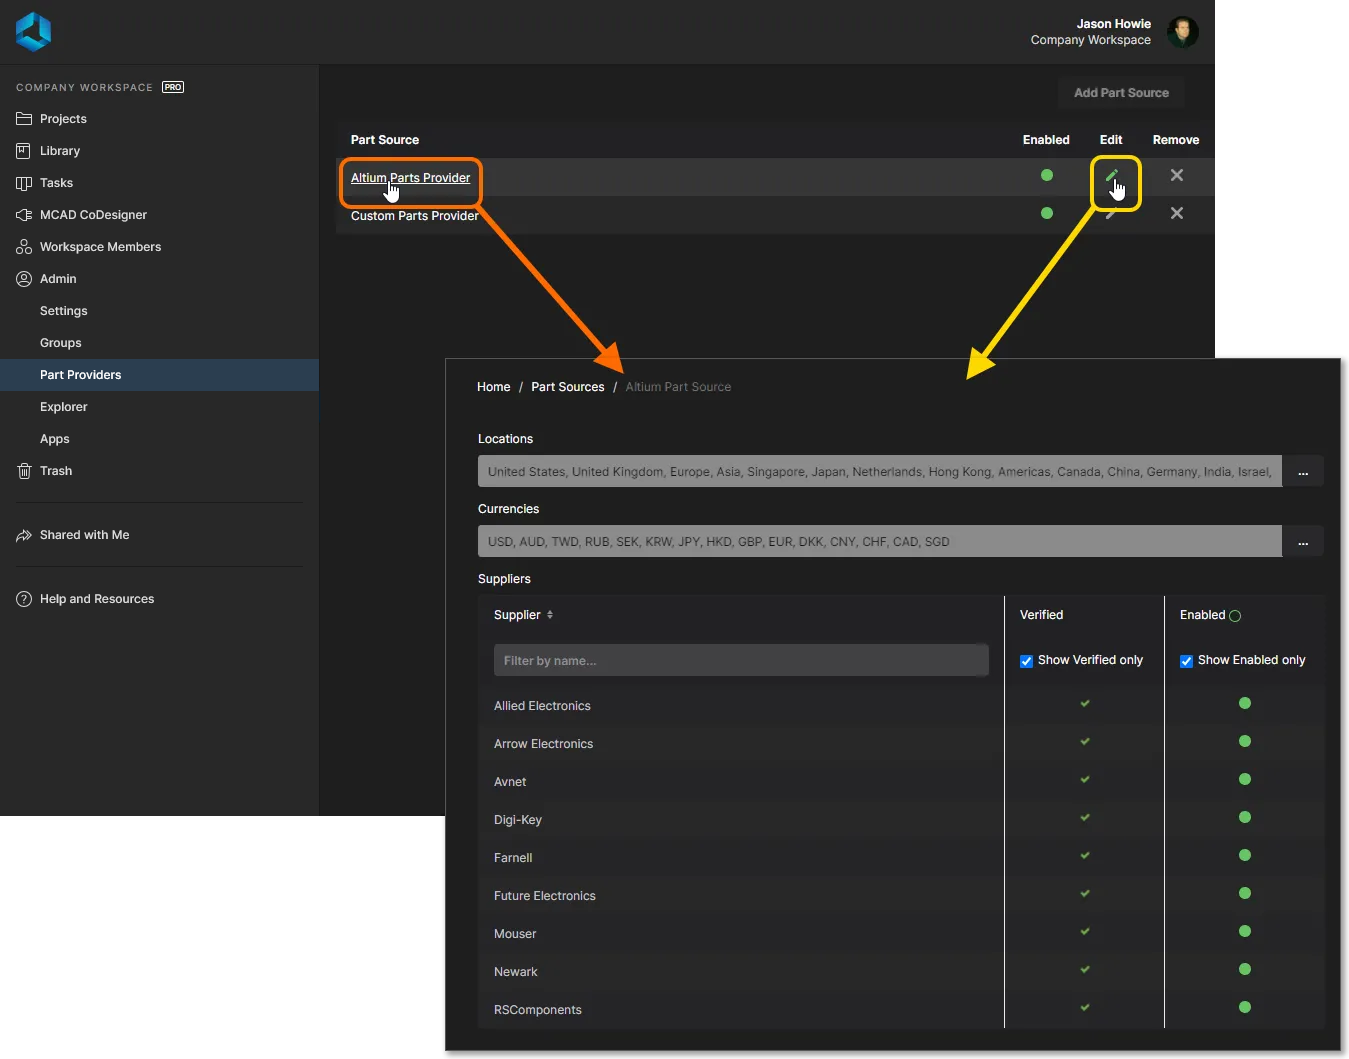
Task: Toggle enabled dot for Farnell
Action: (x=1245, y=855)
